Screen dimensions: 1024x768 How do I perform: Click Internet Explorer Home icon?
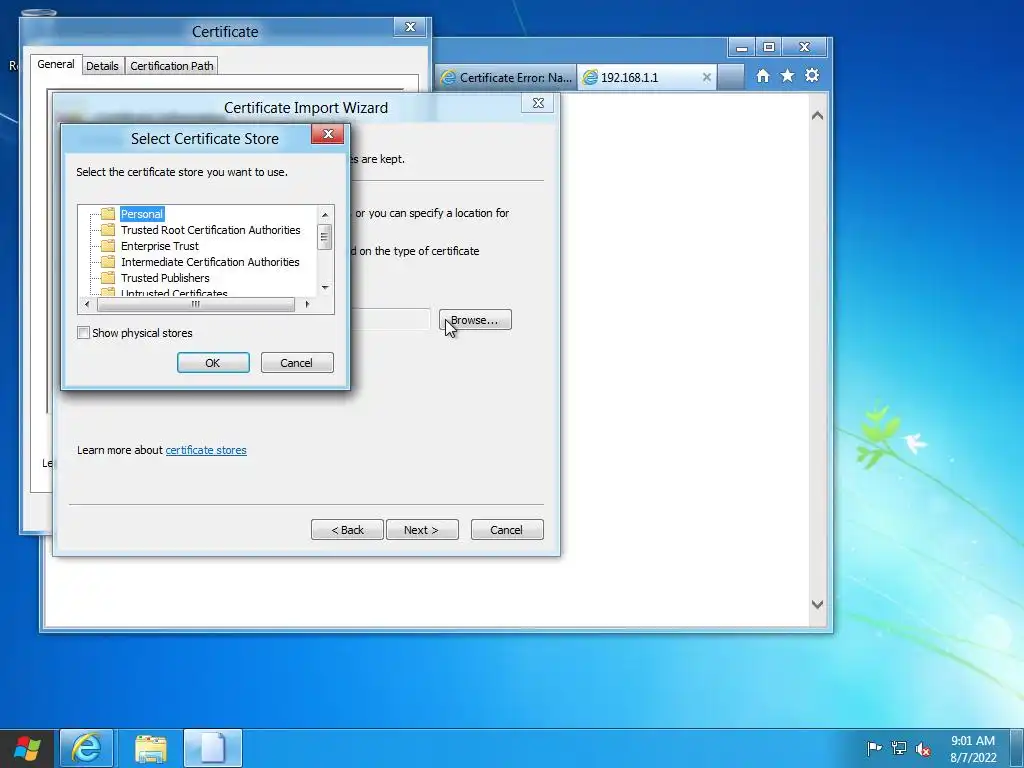click(x=763, y=76)
